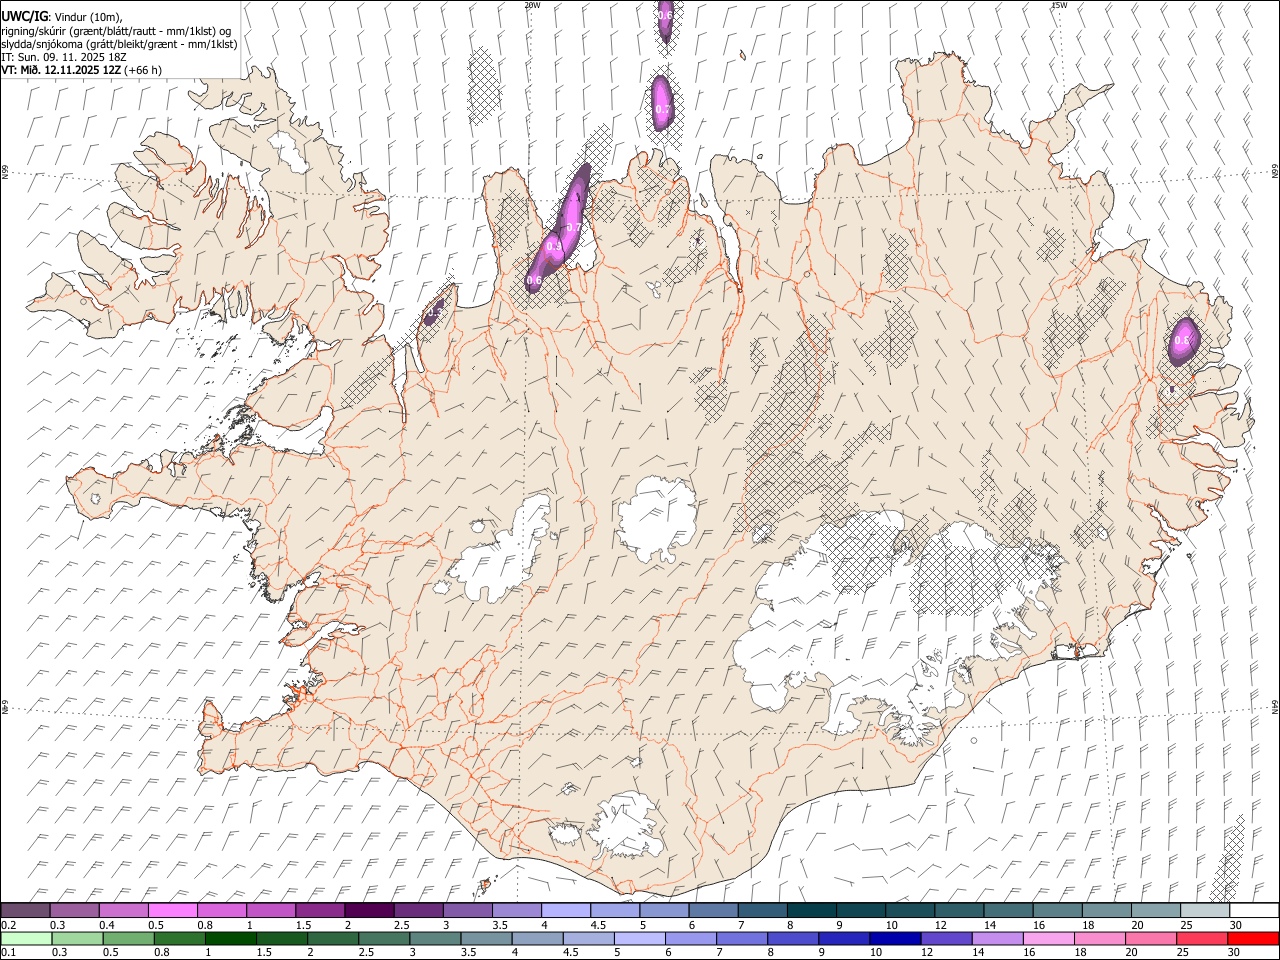
Task: Pick the upper legend swatch starting at 0.2
Action: pos(25,911)
